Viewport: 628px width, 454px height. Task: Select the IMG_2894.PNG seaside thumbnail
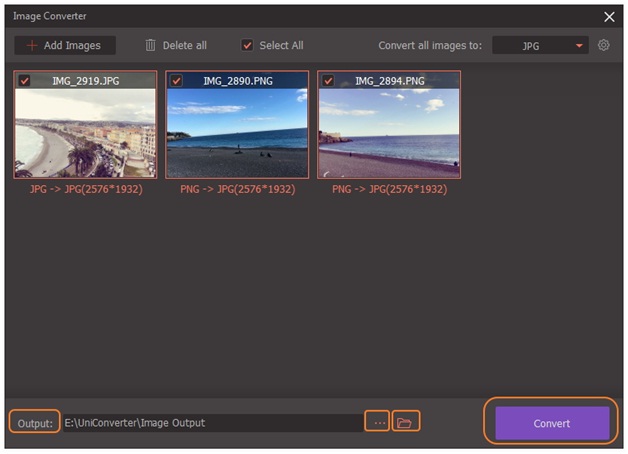(389, 132)
